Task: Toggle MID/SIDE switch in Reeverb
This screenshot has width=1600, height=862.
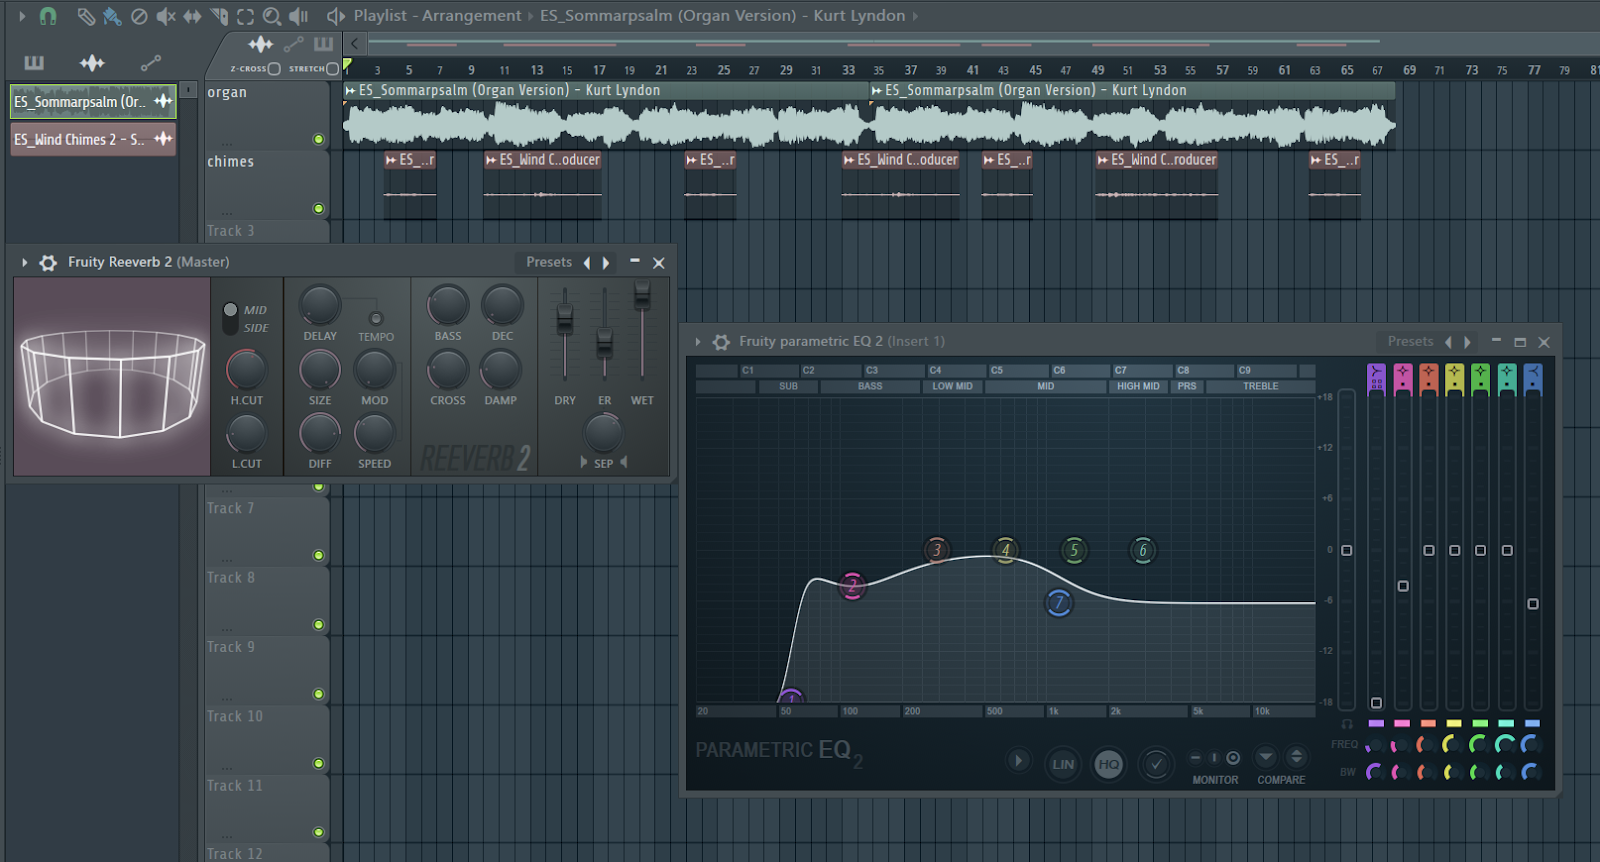Action: (230, 318)
